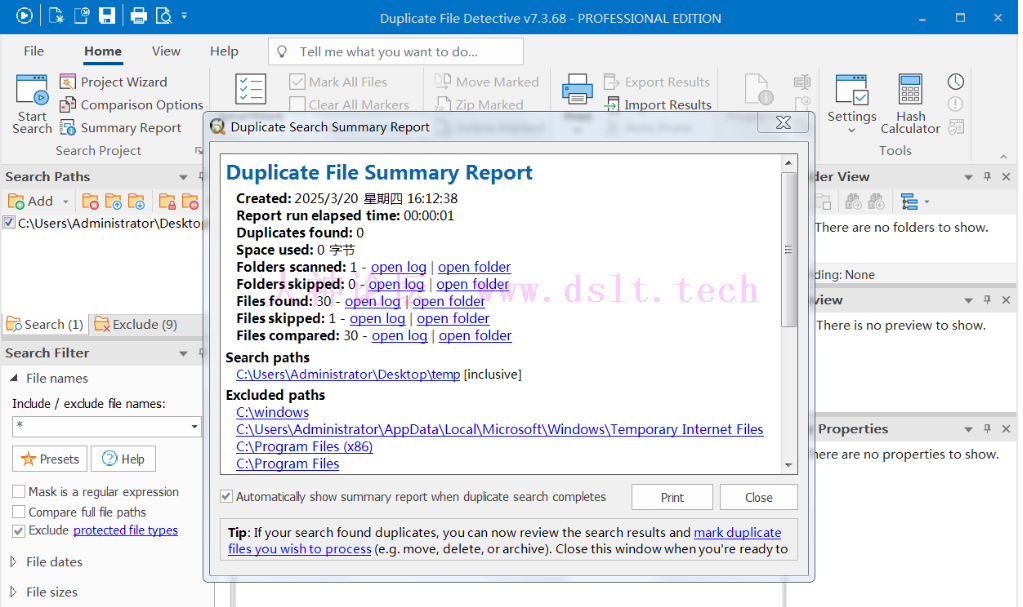Viewport: 1023px width, 607px height.
Task: Click the large Start Search ribbon icon
Action: click(x=32, y=89)
